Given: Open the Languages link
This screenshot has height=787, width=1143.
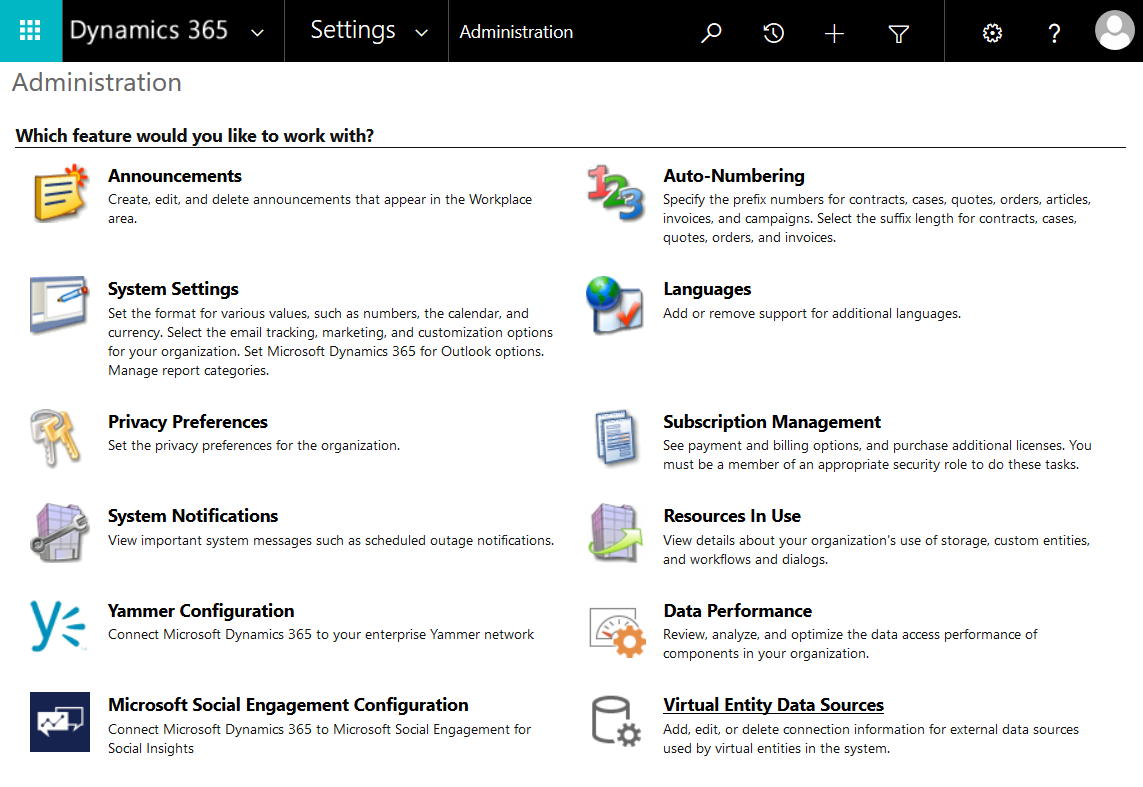Looking at the screenshot, I should pos(707,289).
